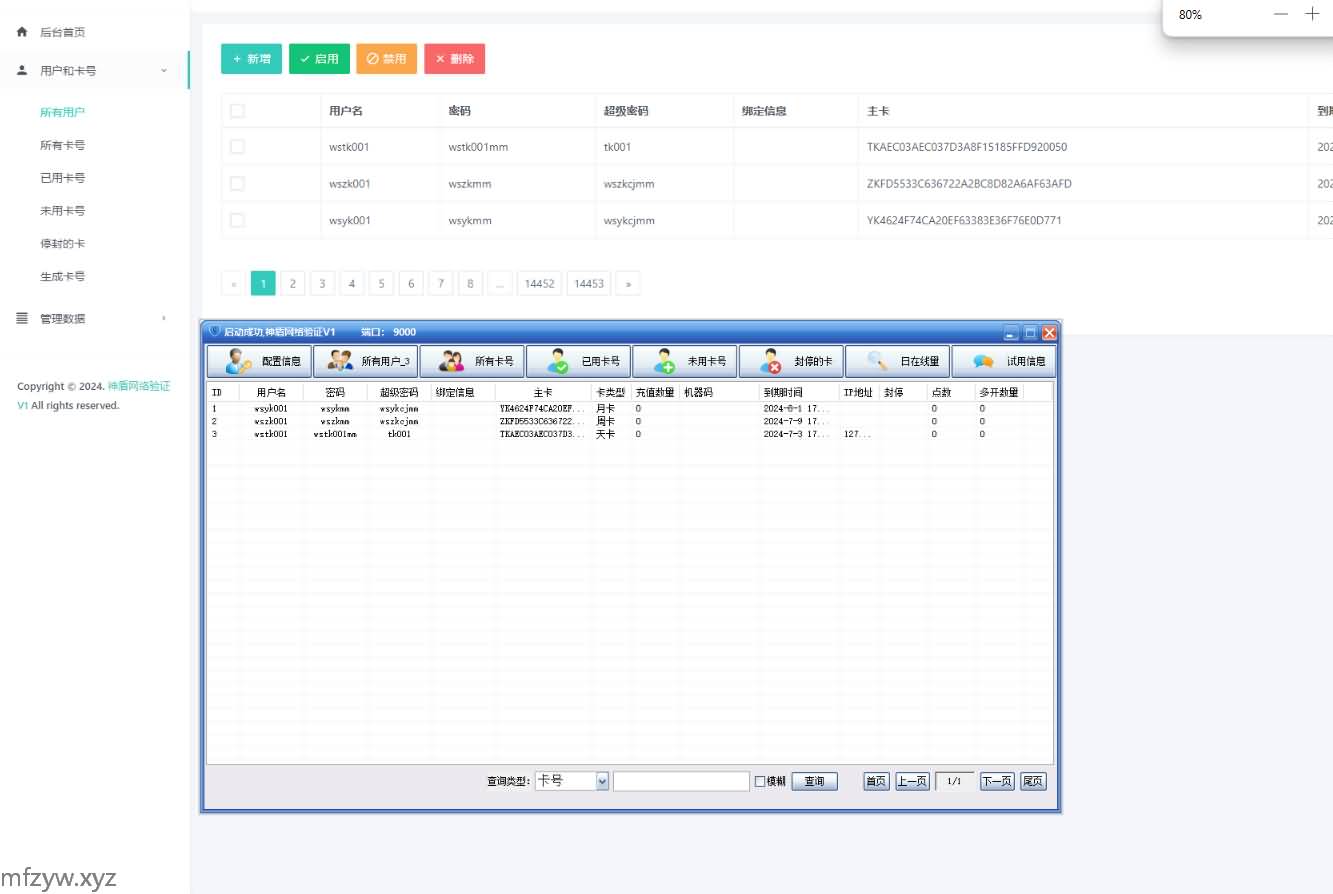
Task: Tick the select-all checkbox in table header
Action: [x=237, y=111]
